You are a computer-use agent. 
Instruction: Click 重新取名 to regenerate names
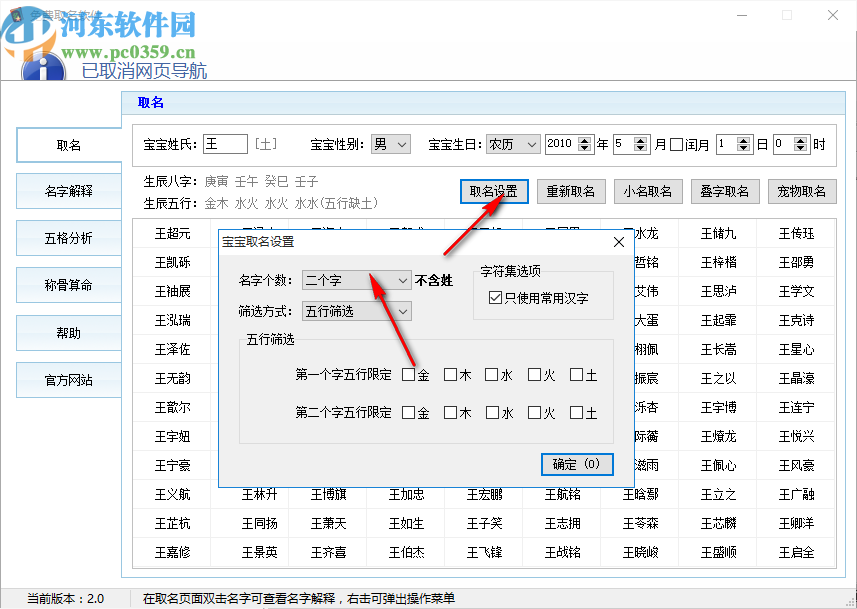coord(571,191)
